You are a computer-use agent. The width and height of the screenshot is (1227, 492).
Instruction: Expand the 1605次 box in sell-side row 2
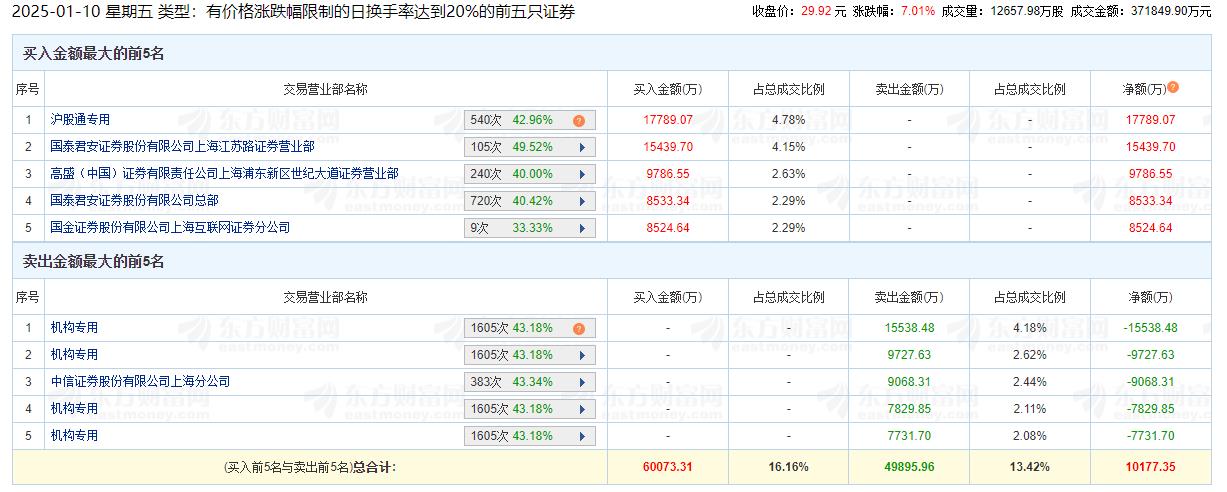coord(581,355)
